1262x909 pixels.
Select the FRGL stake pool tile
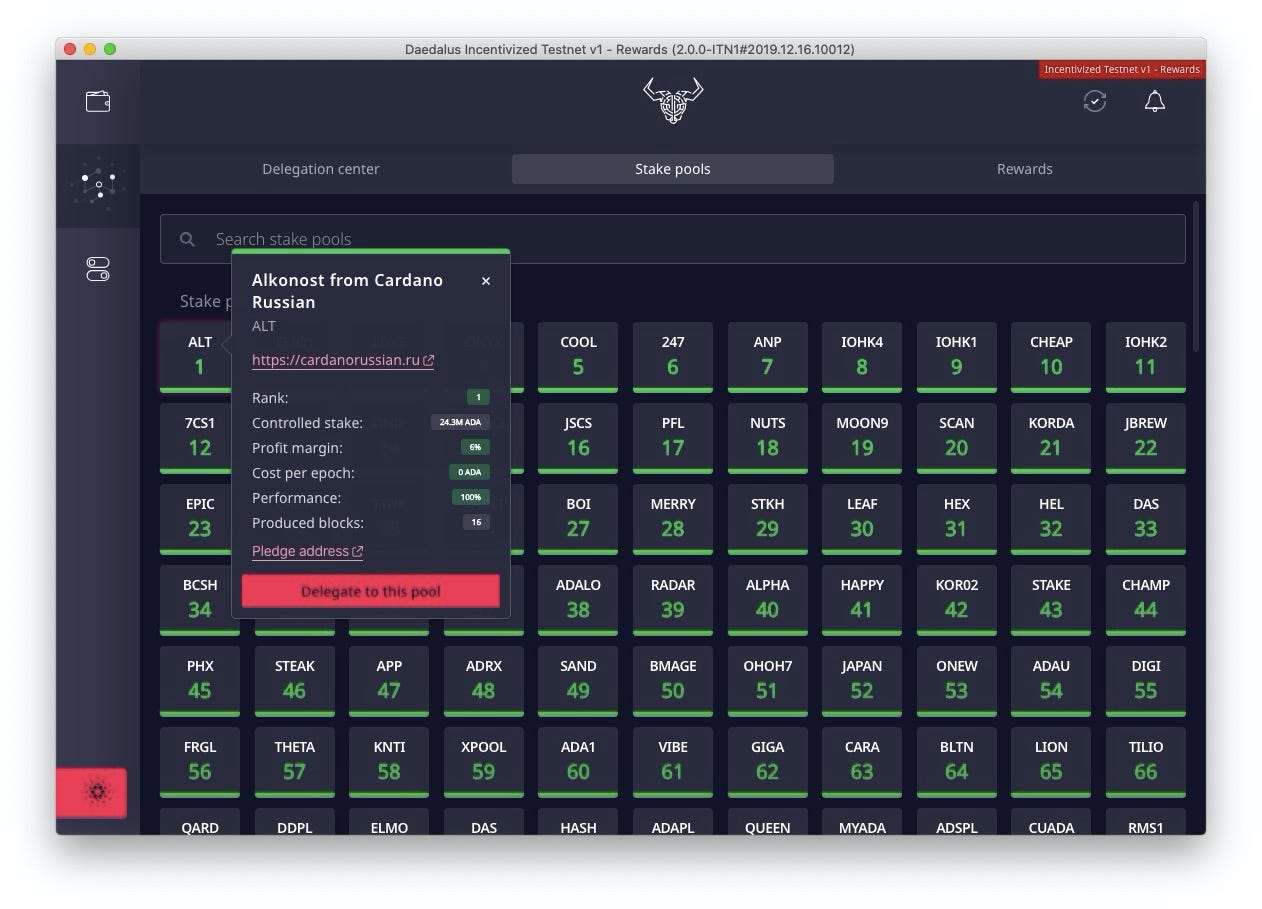200,762
